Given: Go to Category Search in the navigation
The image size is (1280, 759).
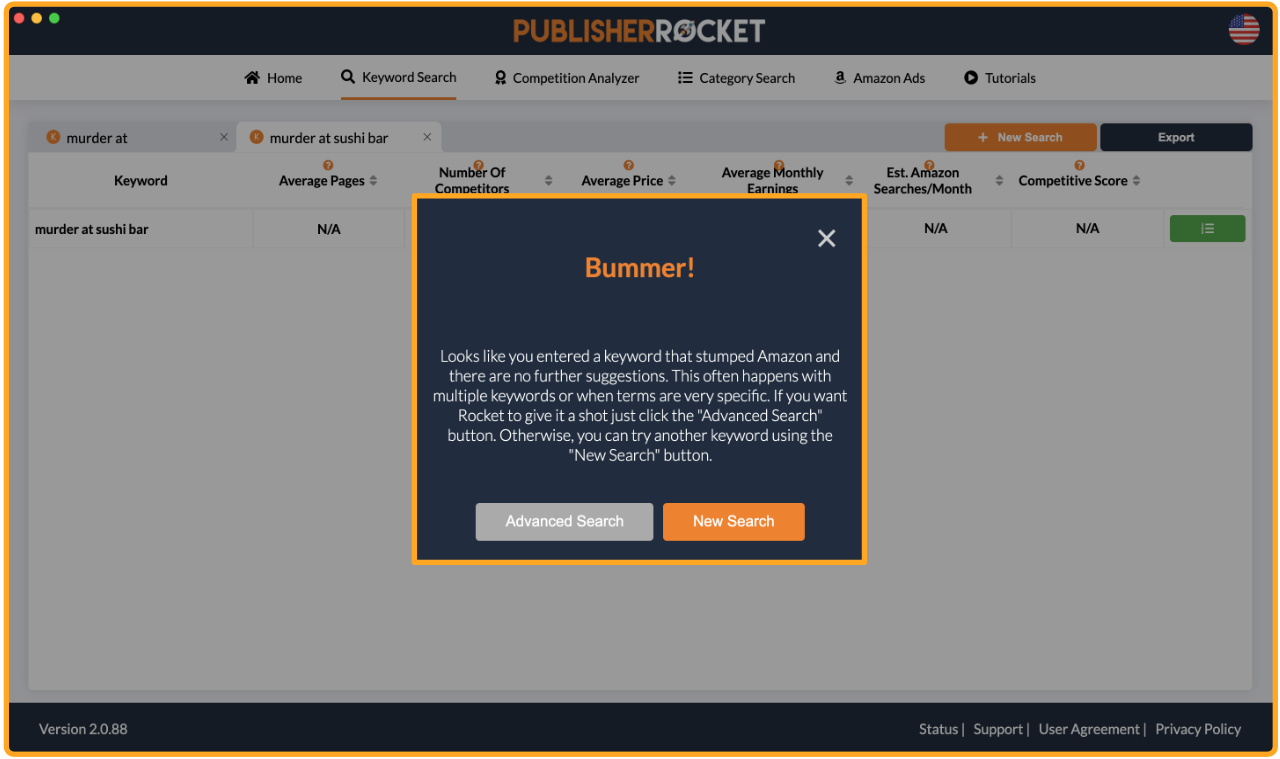Looking at the screenshot, I should tap(736, 78).
